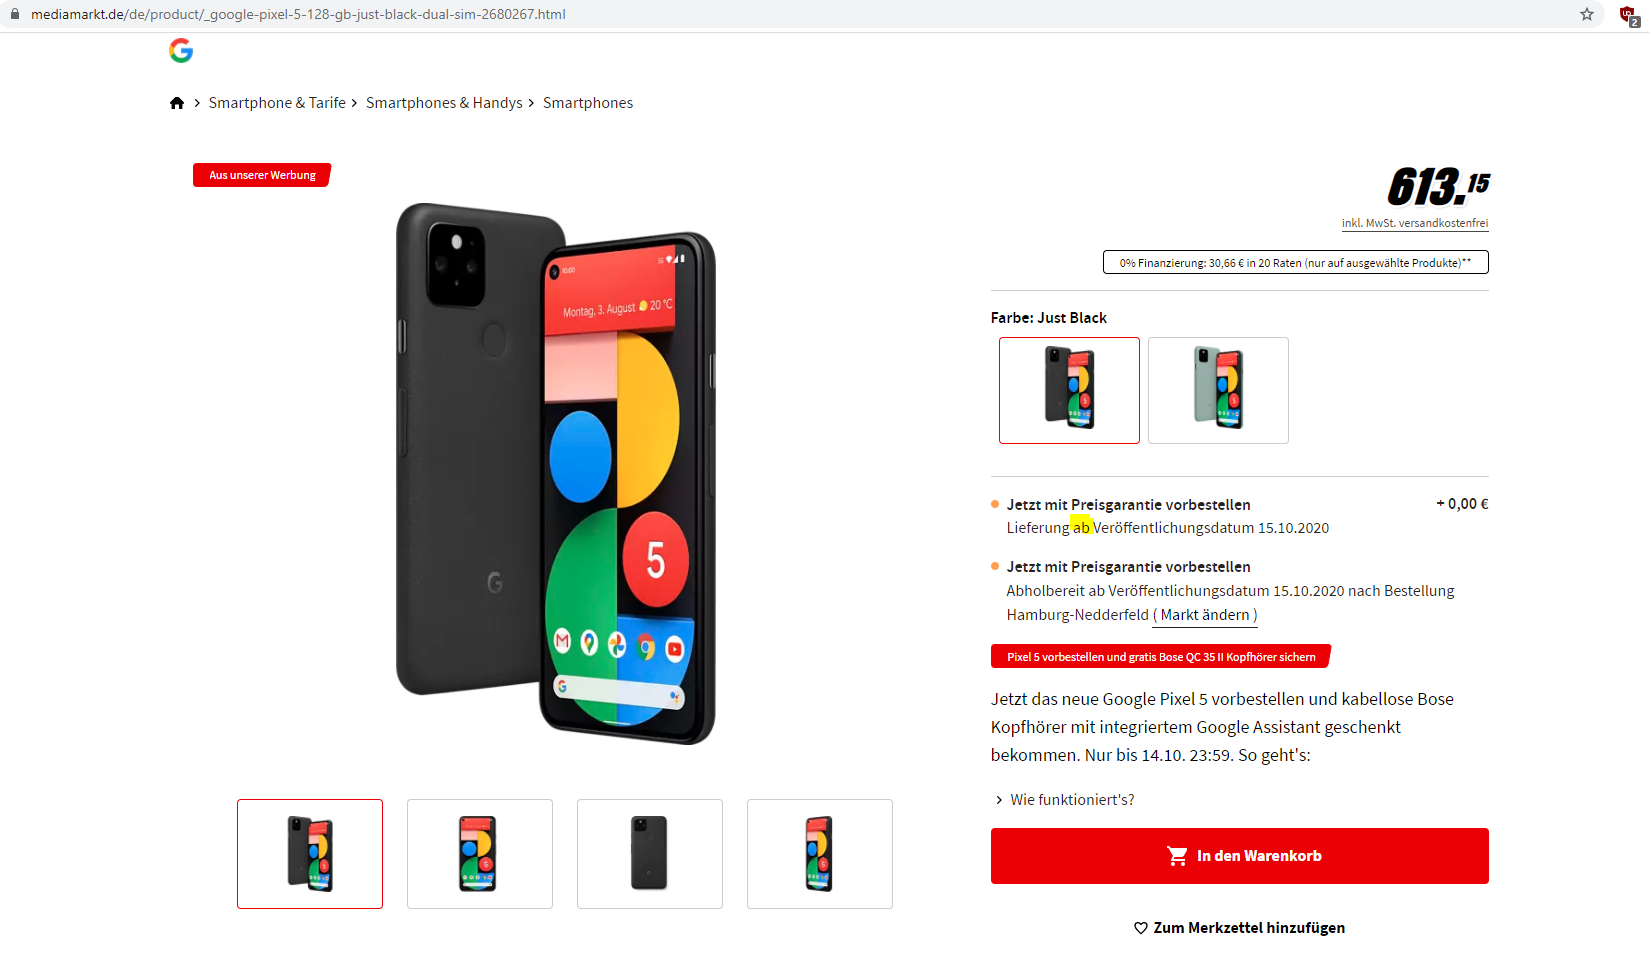The width and height of the screenshot is (1649, 971).
Task: Click the 'Pixel 5 vorbestellen' Bose promo banner
Action: click(x=1161, y=657)
